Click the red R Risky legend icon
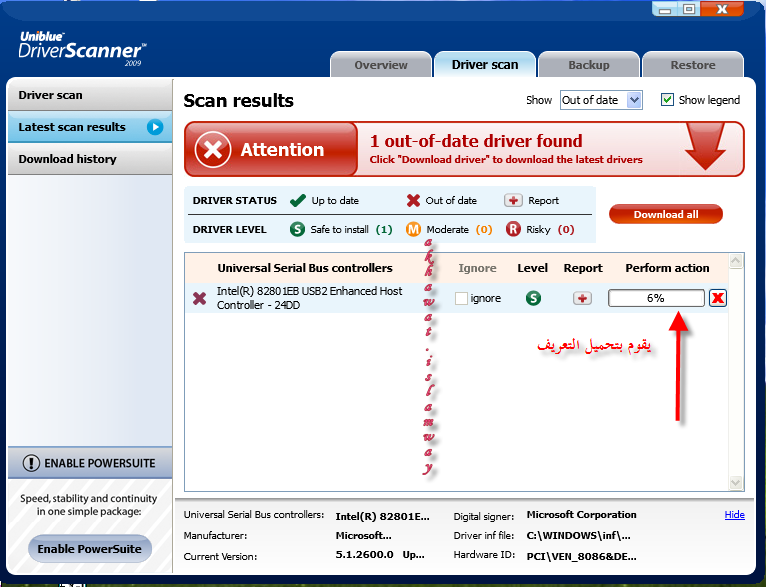 click(x=513, y=229)
